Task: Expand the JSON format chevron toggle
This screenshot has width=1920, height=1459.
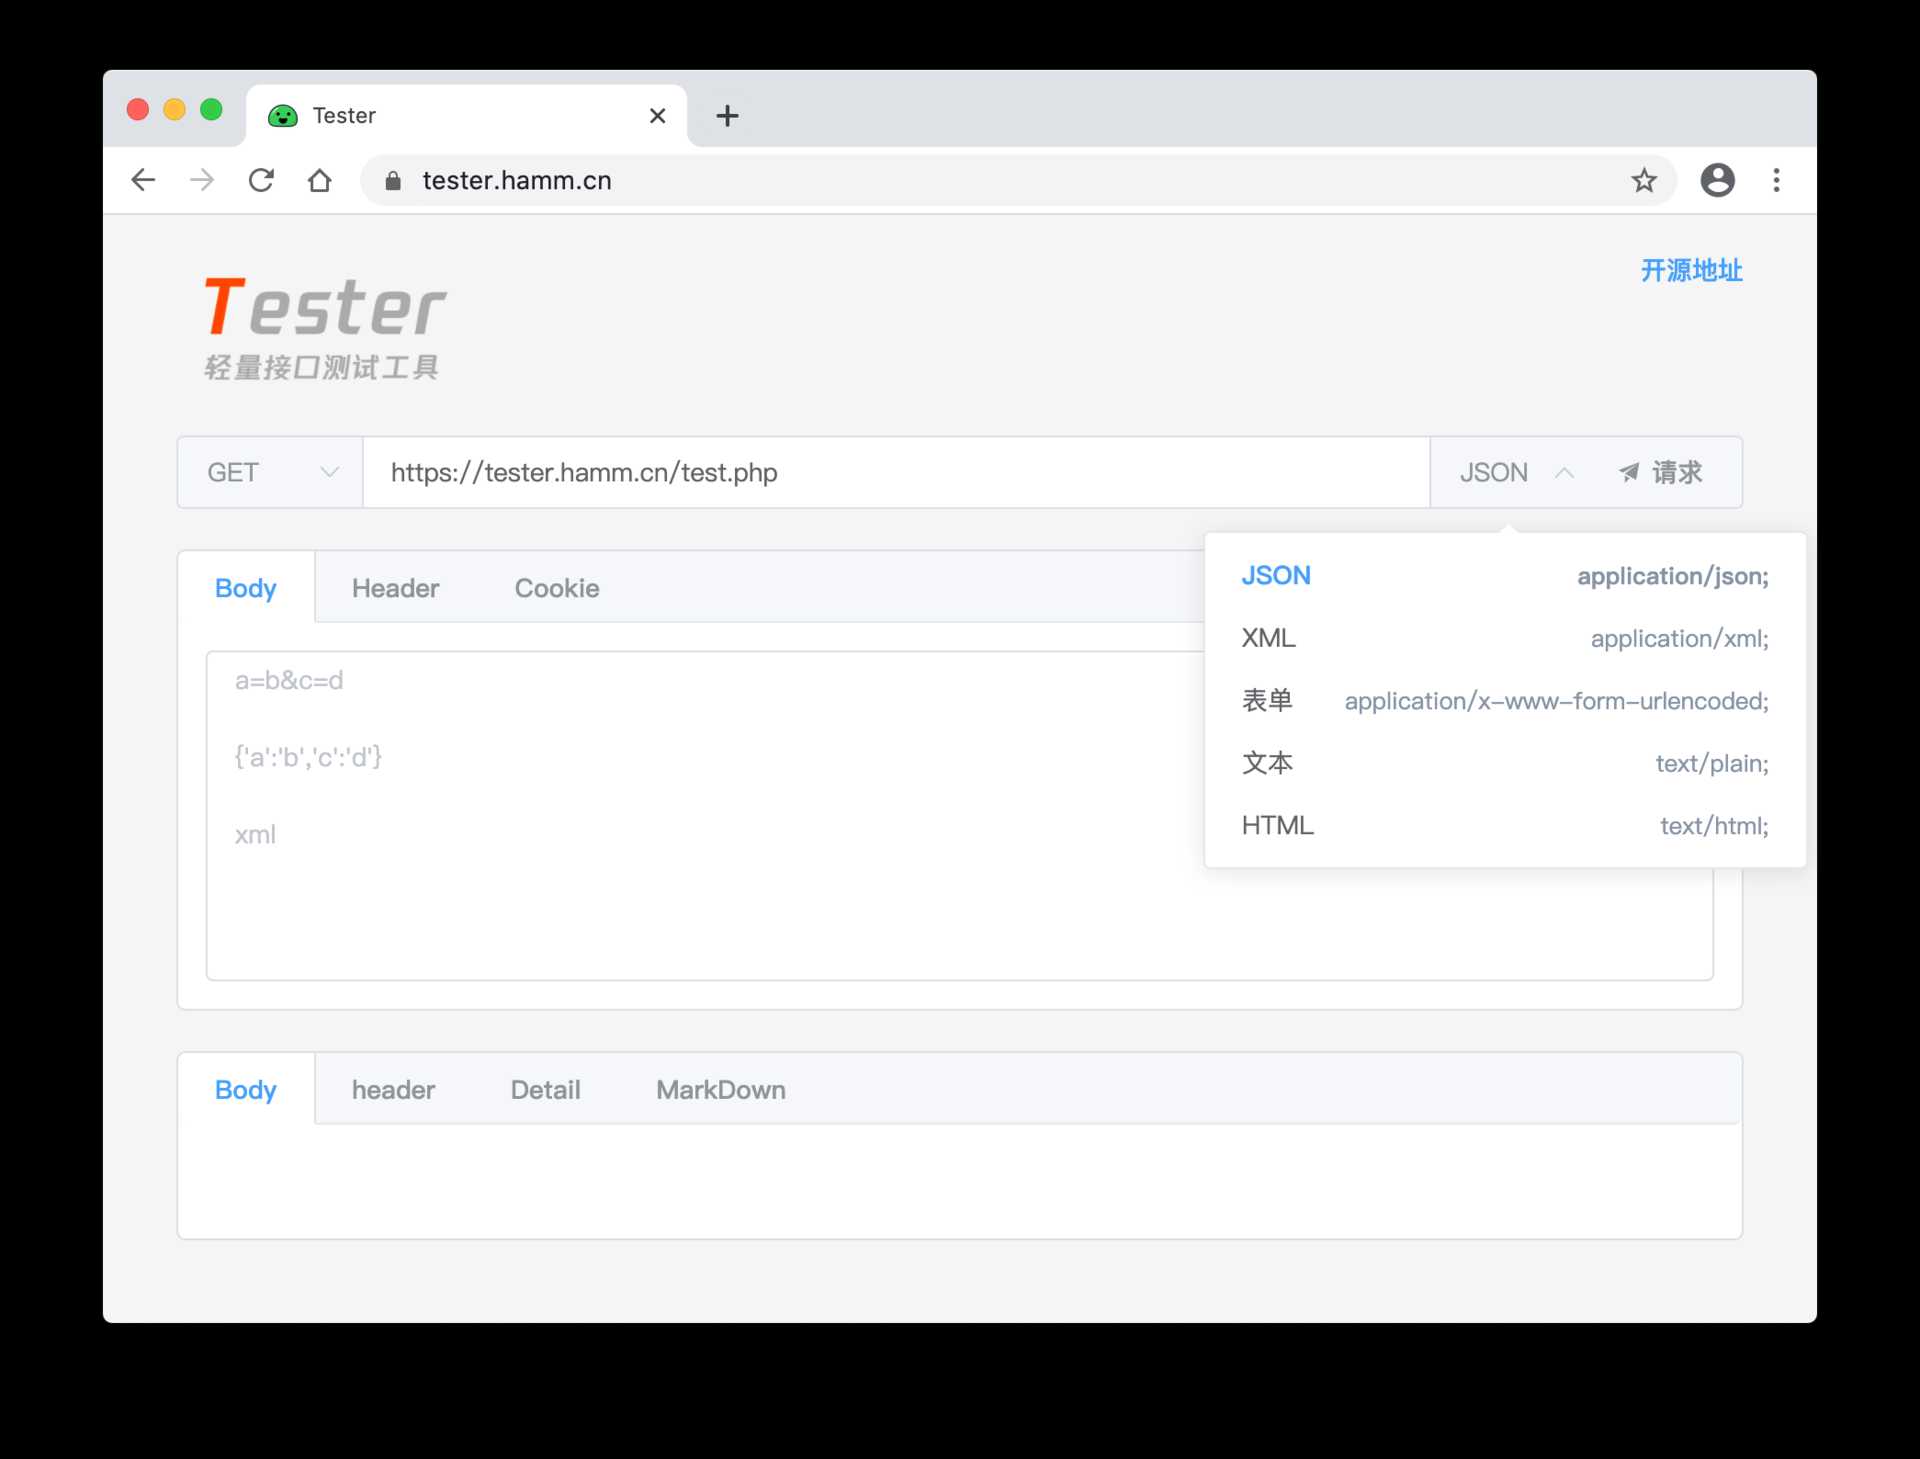Action: 1565,472
